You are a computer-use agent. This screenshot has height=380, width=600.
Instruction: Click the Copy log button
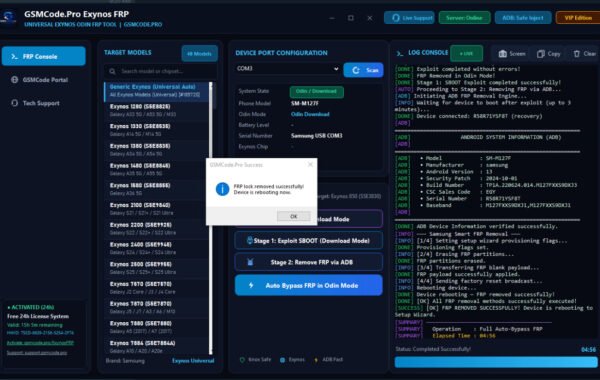tap(549, 54)
